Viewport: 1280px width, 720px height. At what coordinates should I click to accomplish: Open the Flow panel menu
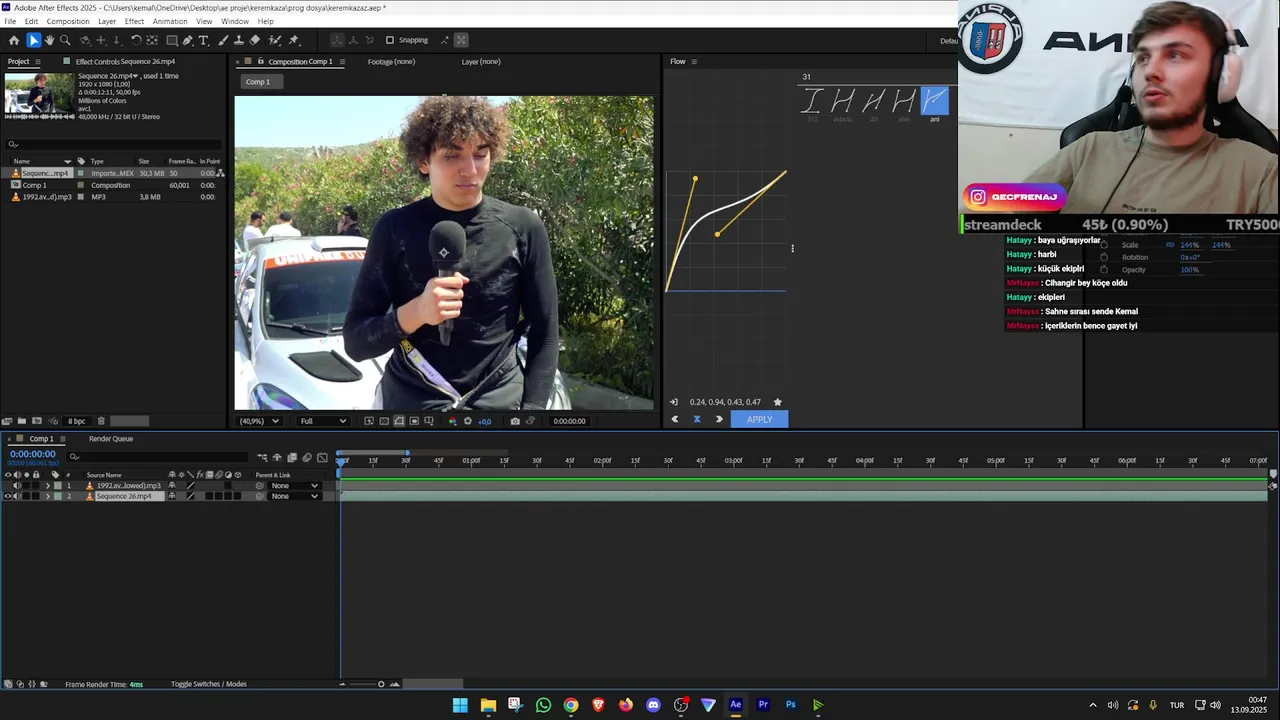[x=694, y=62]
